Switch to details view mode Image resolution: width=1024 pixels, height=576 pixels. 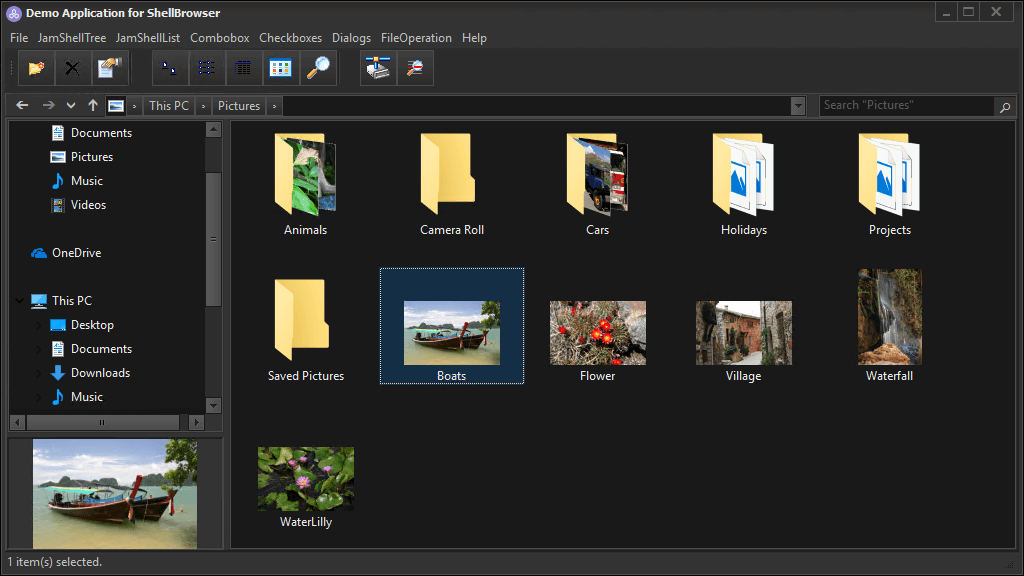tap(244, 68)
